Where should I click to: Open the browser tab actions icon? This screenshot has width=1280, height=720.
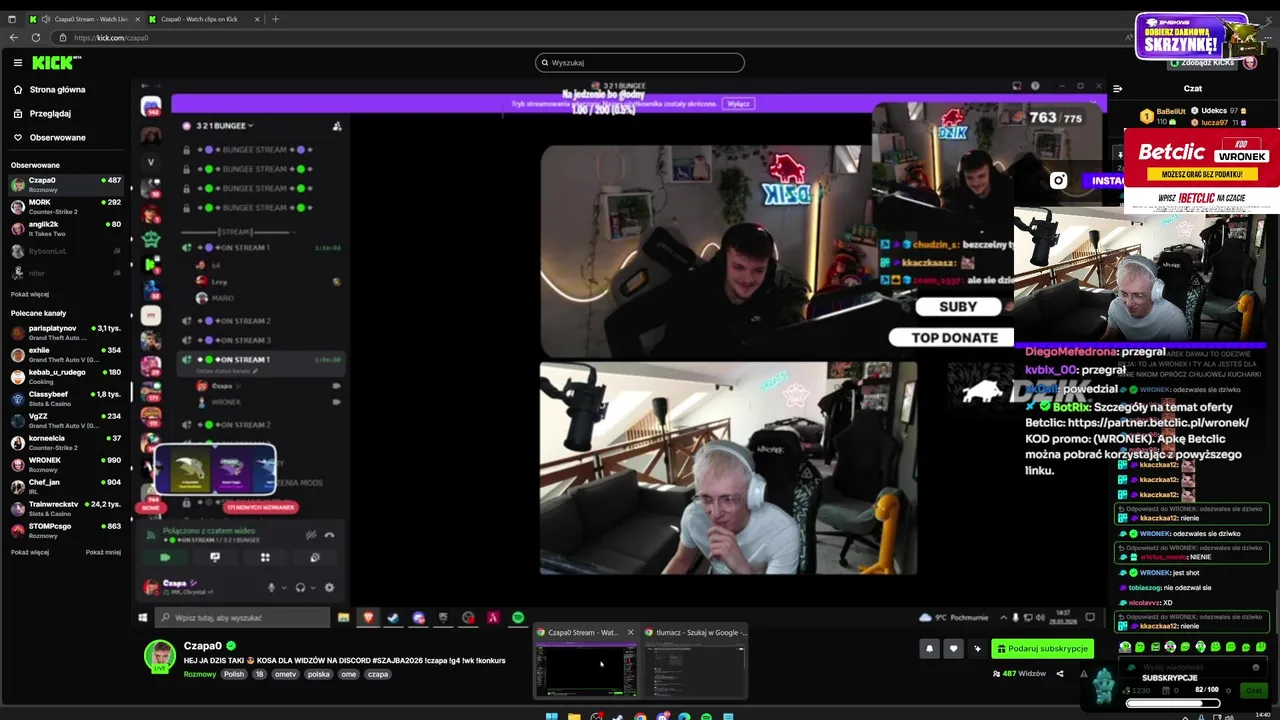click(x=11, y=19)
